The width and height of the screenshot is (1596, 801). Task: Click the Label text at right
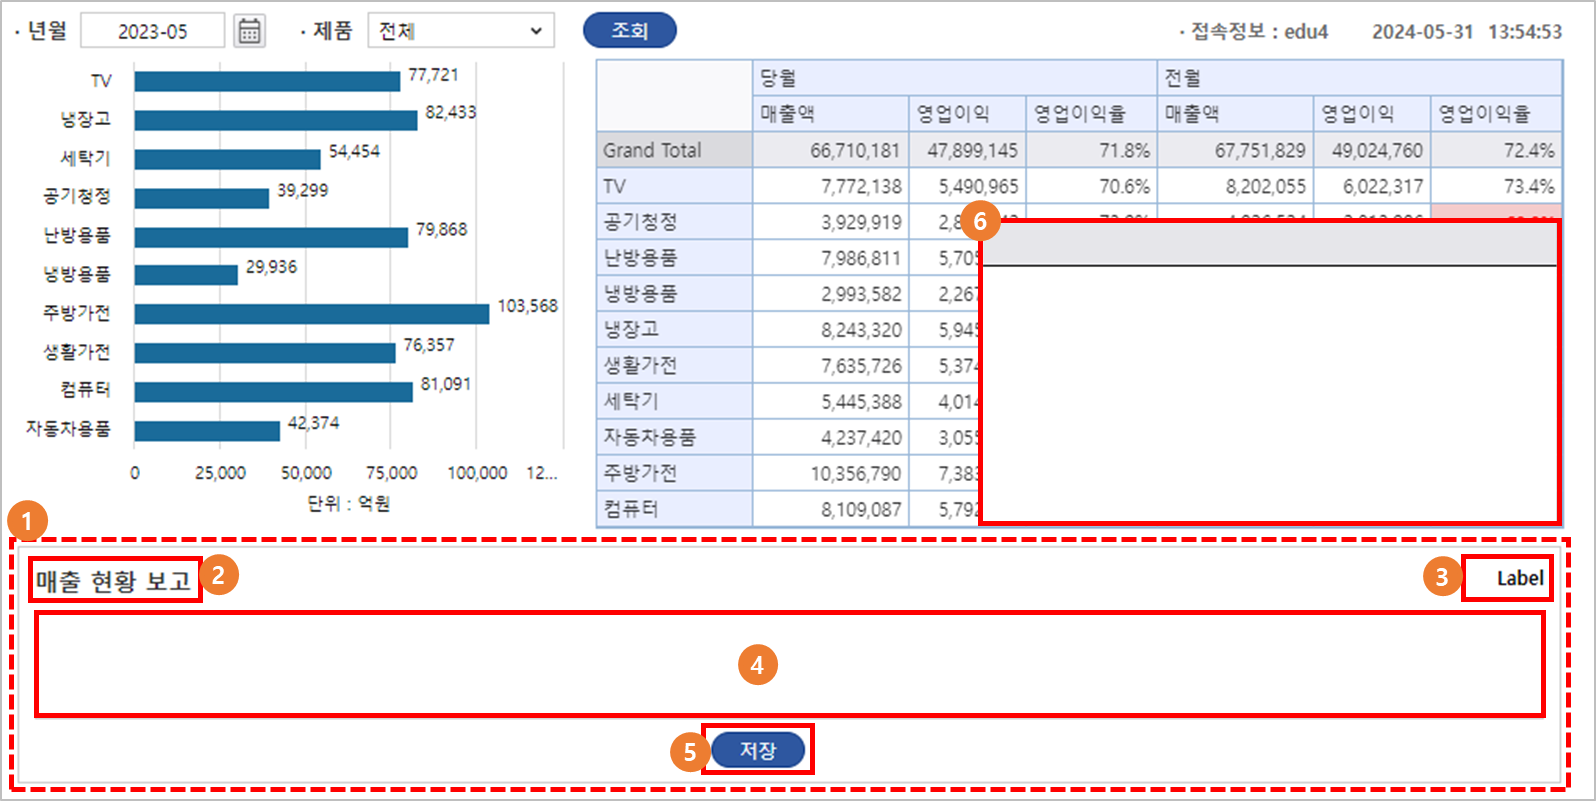click(x=1520, y=578)
